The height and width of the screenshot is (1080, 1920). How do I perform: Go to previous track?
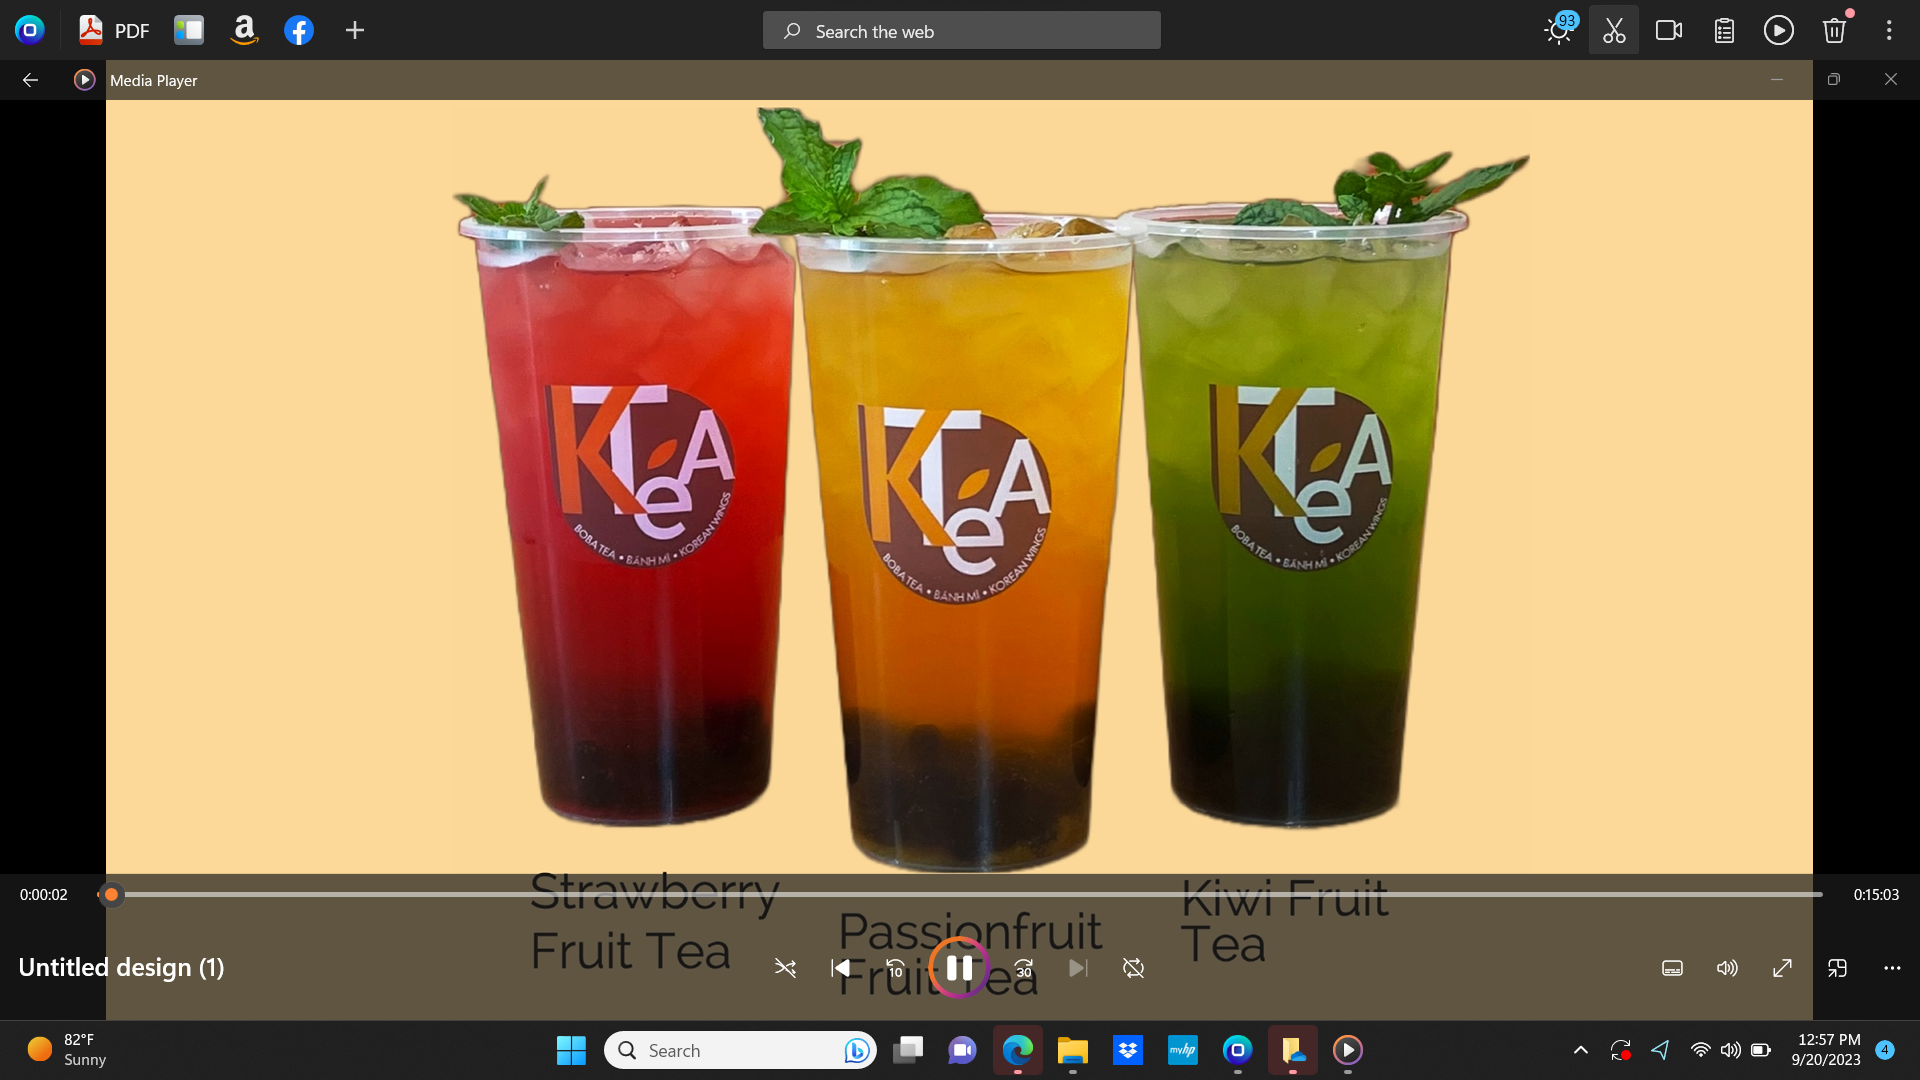point(841,968)
